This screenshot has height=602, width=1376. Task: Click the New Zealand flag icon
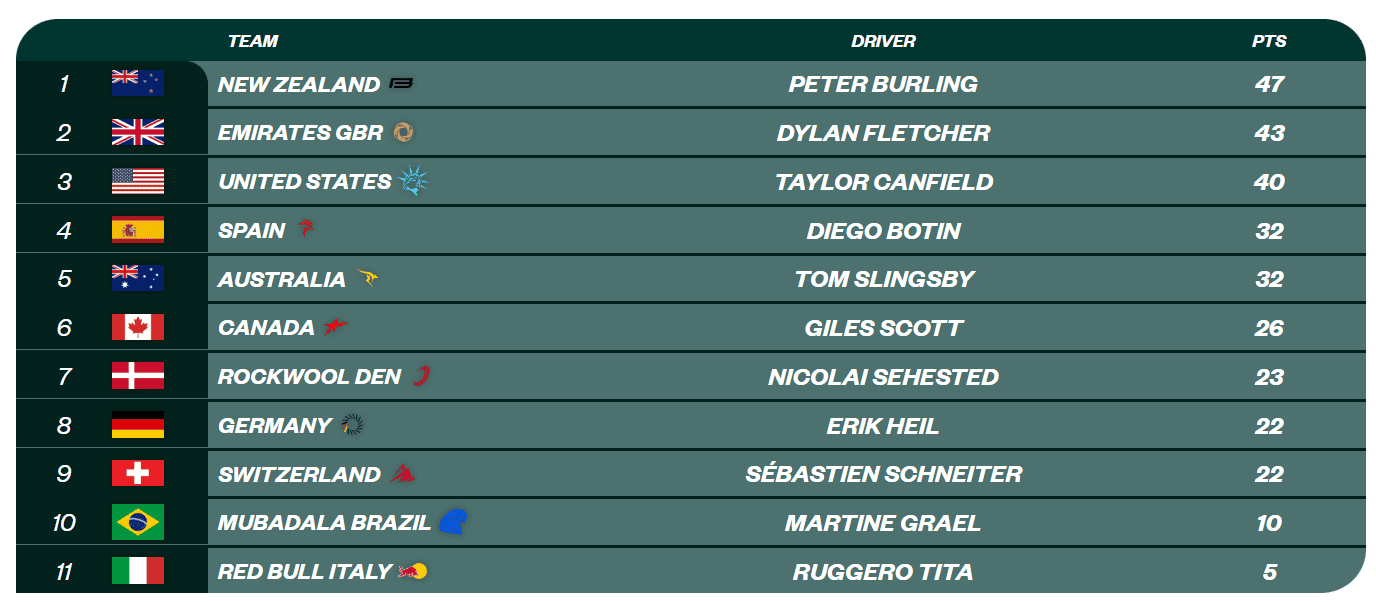(x=138, y=84)
